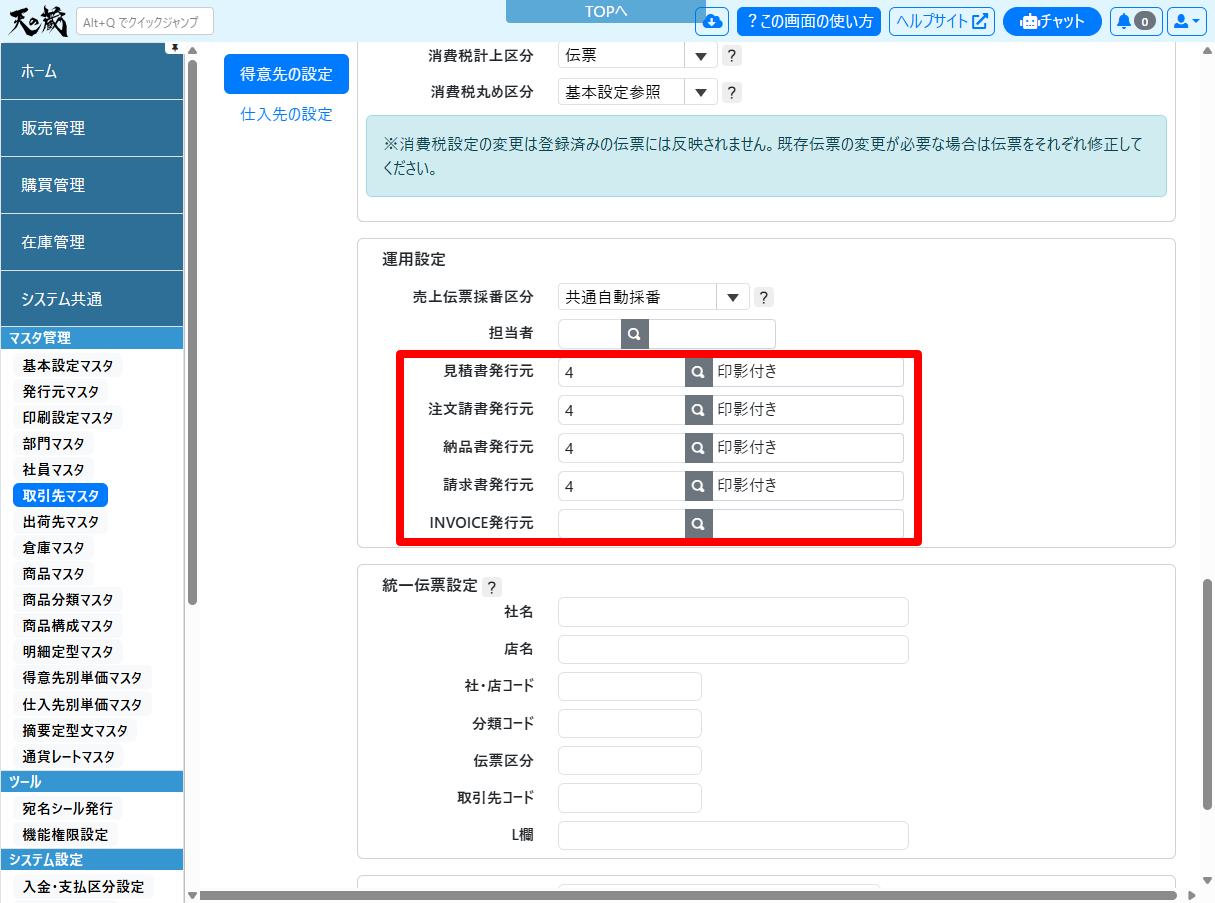
Task: Open the 売上伝票採番区分 dropdown
Action: 733,297
